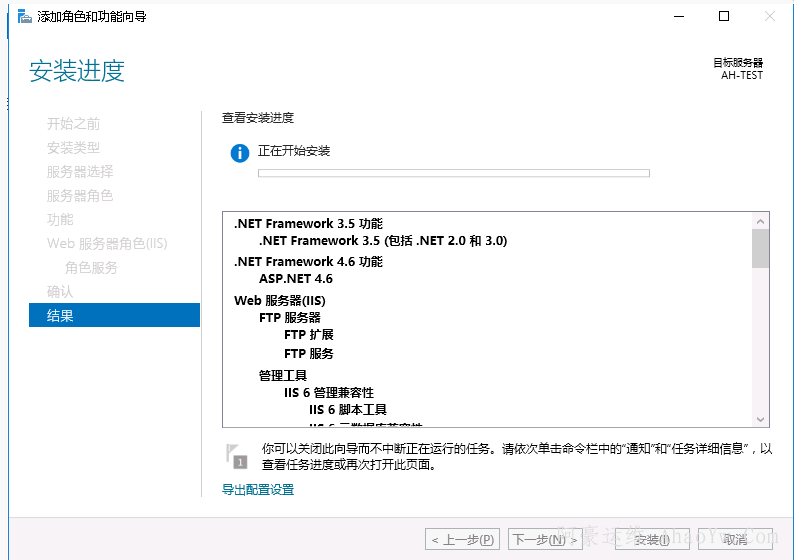Maximize the wizard window
Screen dimensions: 794x560
[724, 16]
